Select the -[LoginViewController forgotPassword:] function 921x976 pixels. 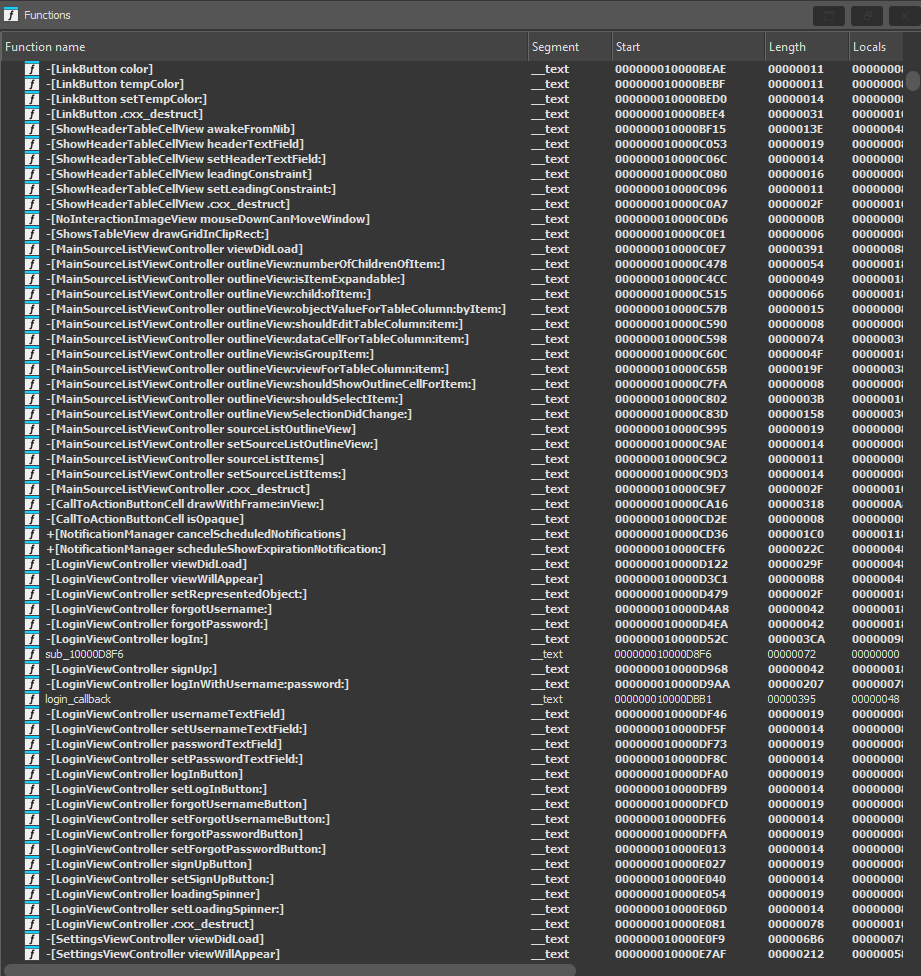click(x=160, y=623)
